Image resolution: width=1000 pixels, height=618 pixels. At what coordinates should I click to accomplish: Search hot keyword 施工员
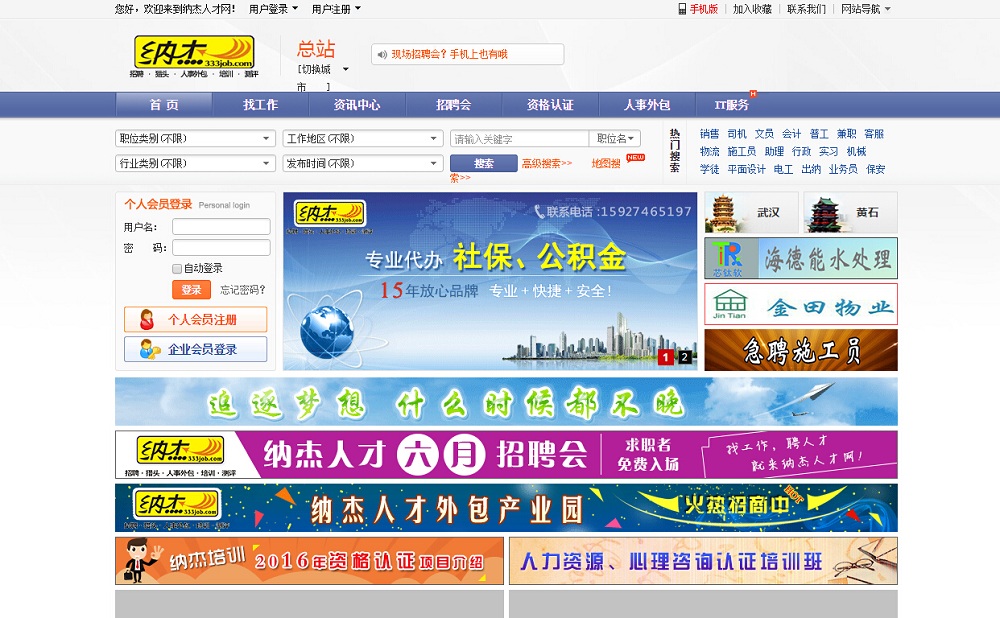[742, 151]
